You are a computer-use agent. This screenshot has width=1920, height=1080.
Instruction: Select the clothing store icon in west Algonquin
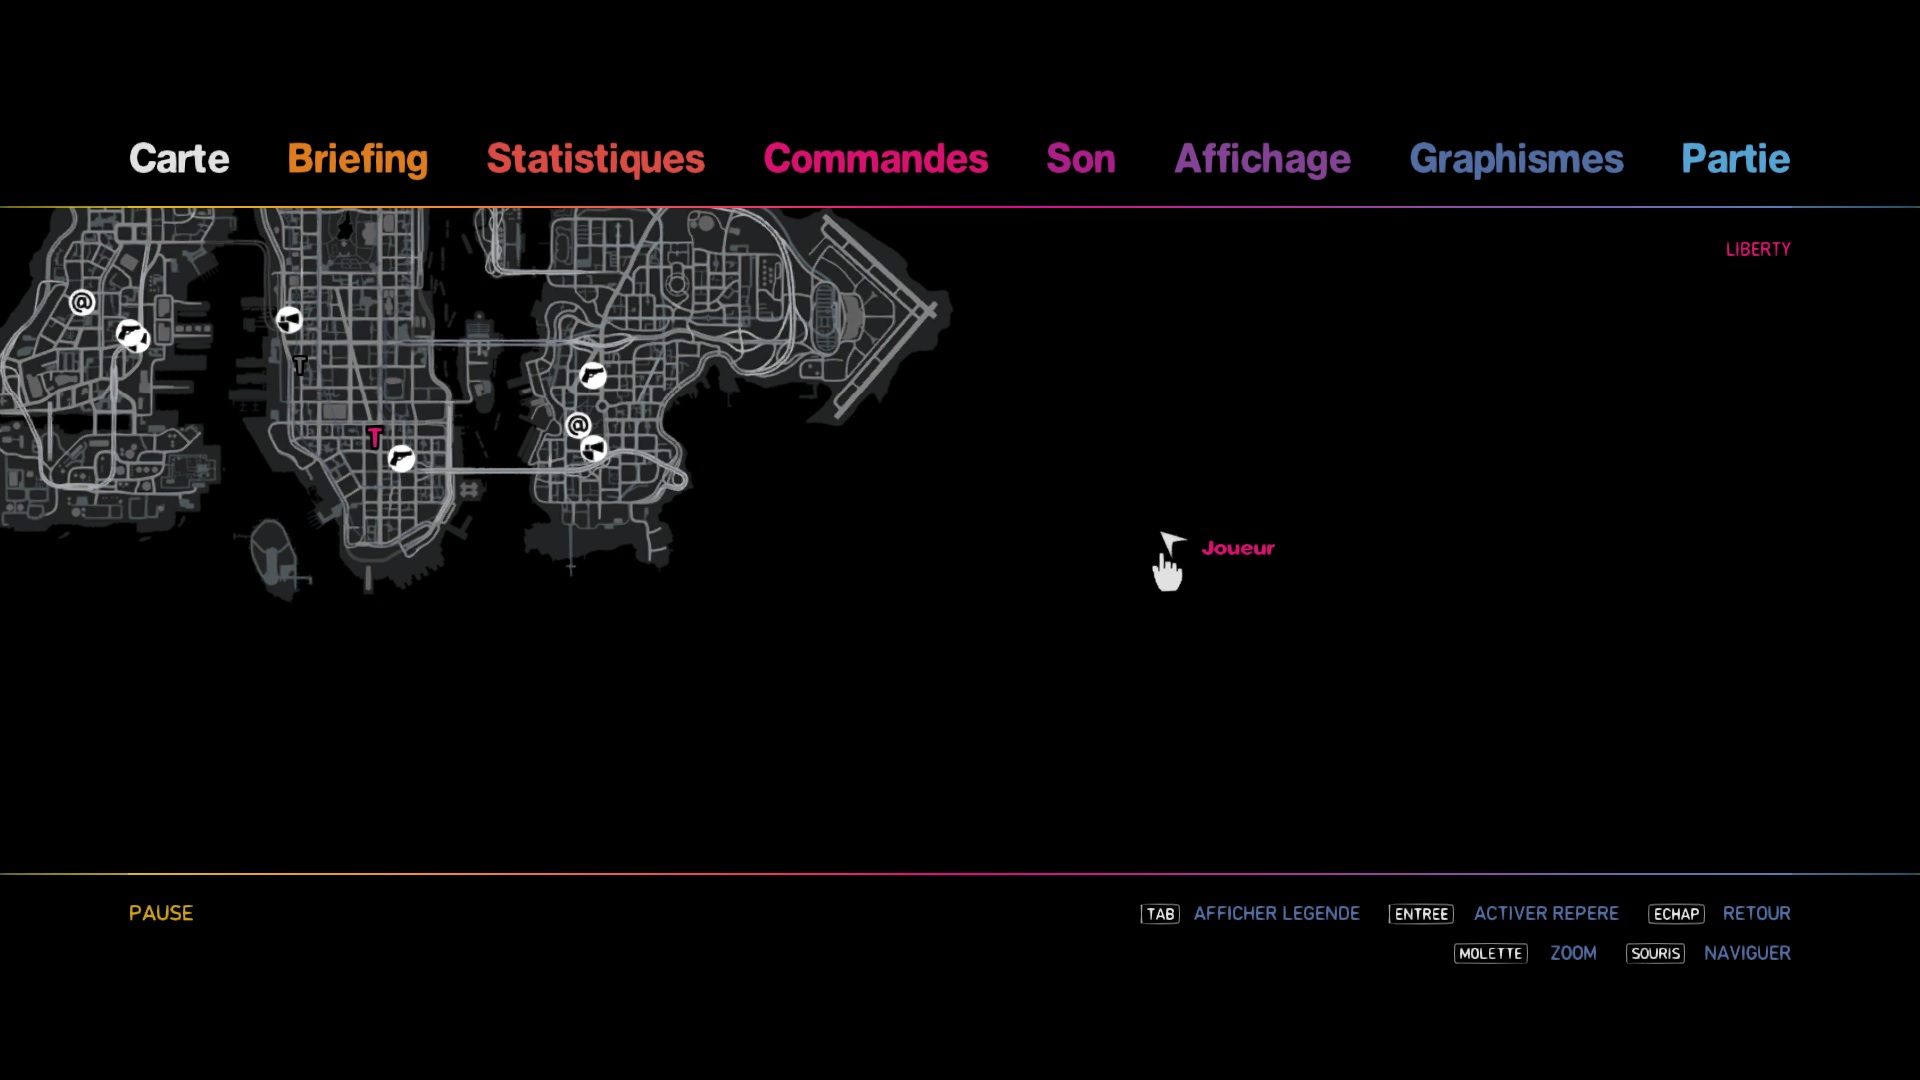[x=289, y=320]
